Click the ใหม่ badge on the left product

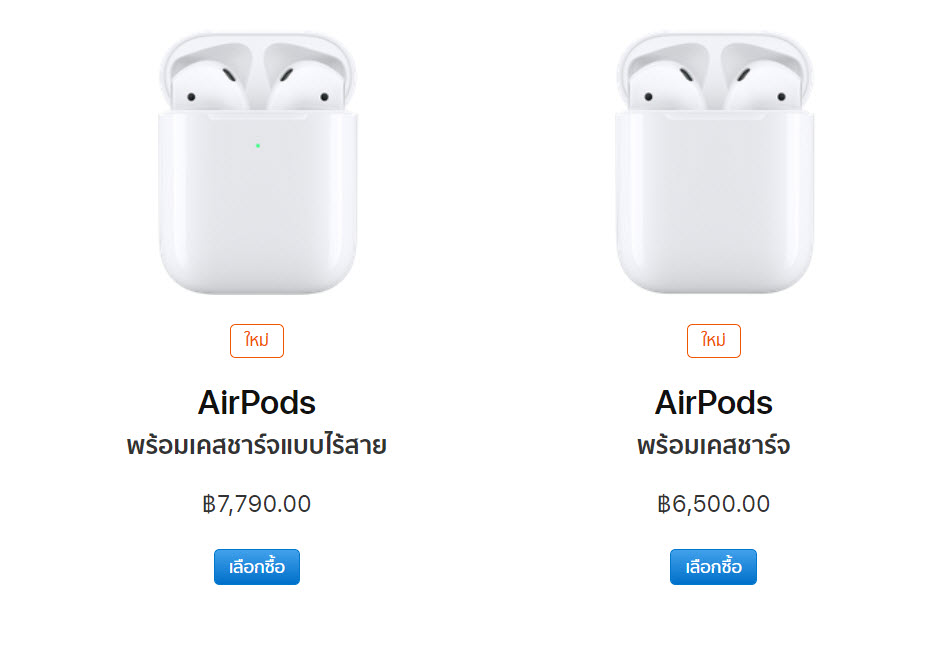tap(257, 340)
